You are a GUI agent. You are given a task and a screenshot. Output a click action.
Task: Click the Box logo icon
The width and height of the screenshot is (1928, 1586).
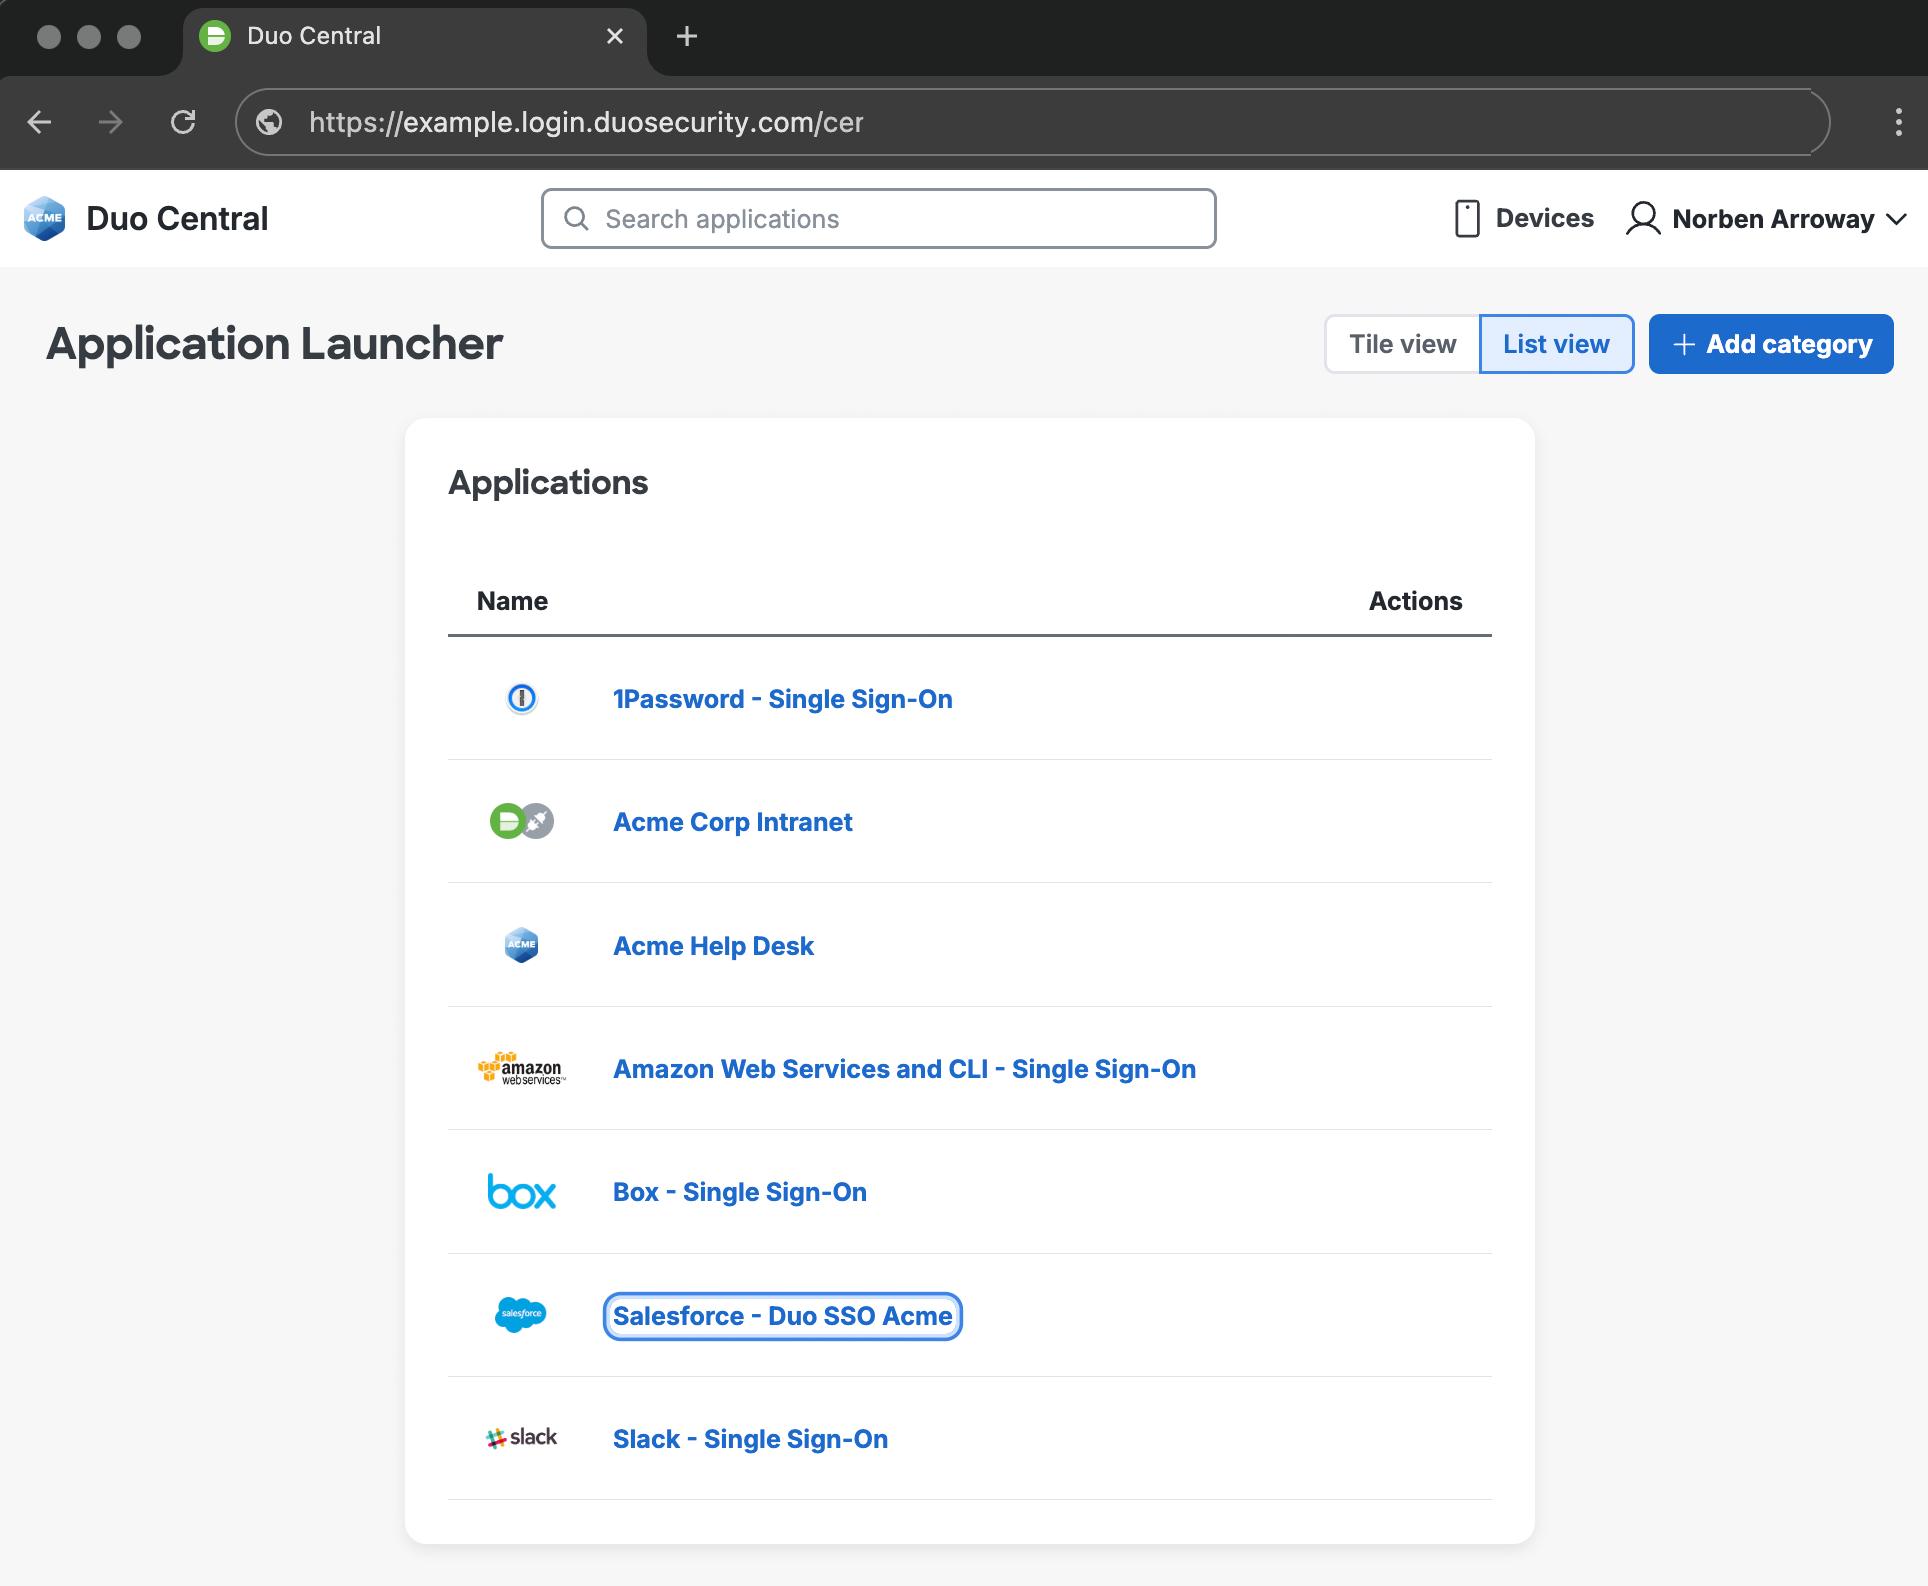point(521,1191)
